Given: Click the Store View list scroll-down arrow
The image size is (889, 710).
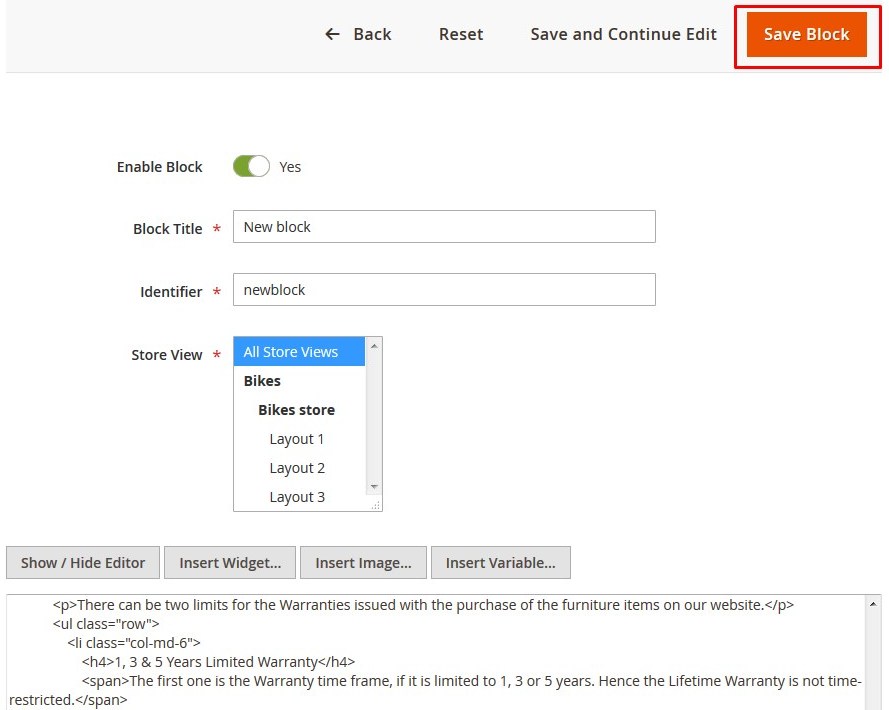Looking at the screenshot, I should coord(374,487).
